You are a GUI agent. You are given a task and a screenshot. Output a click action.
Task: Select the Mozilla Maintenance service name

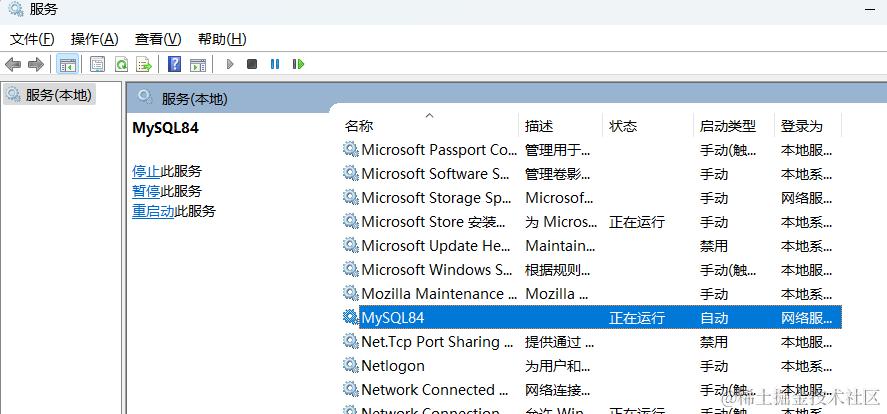click(439, 294)
